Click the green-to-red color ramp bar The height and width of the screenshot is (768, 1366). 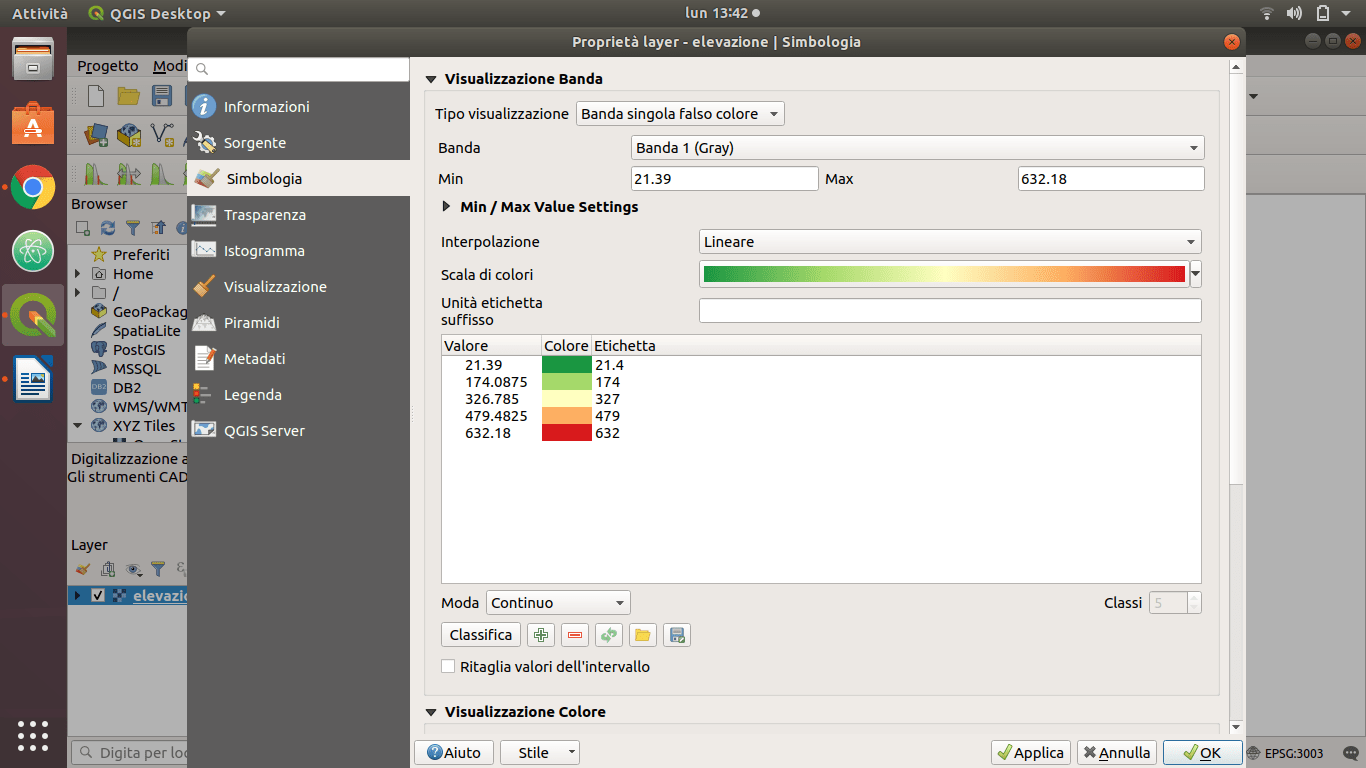pos(944,274)
